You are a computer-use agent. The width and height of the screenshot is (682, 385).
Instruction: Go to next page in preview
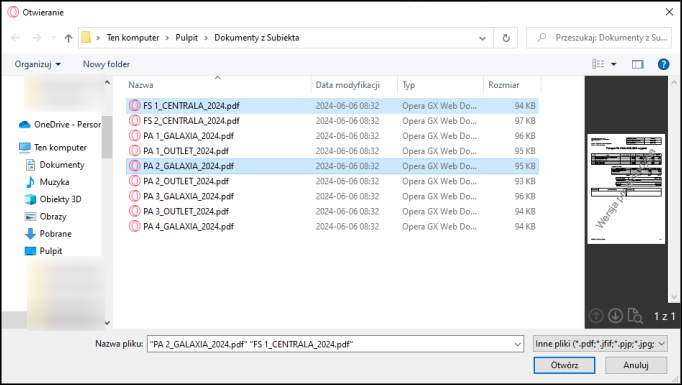pos(615,316)
